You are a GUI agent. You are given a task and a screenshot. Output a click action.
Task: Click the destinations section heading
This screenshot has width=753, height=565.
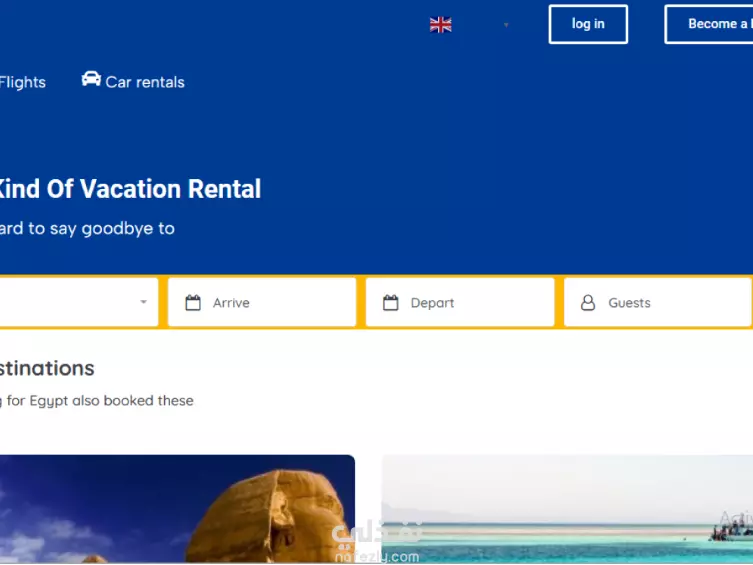coord(47,368)
